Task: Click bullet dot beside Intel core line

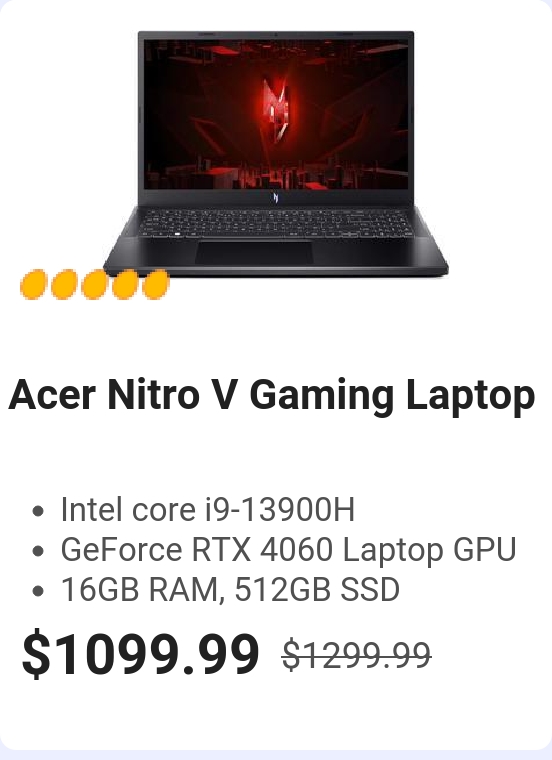Action: click(38, 511)
